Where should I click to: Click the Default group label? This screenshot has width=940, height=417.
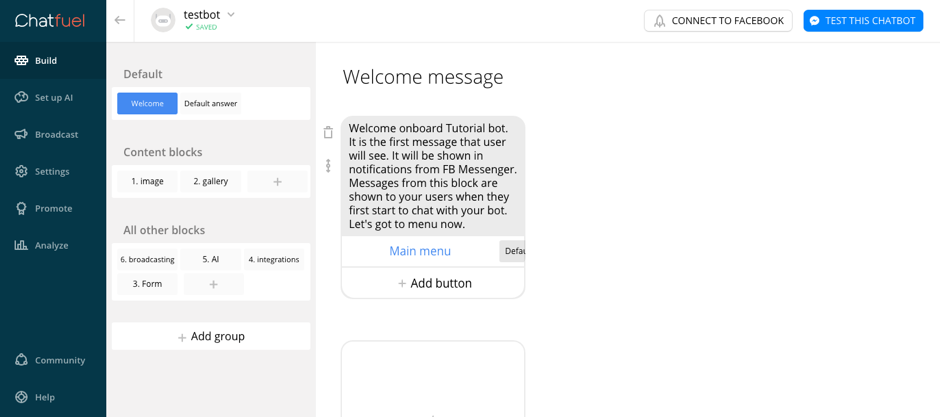(x=143, y=74)
